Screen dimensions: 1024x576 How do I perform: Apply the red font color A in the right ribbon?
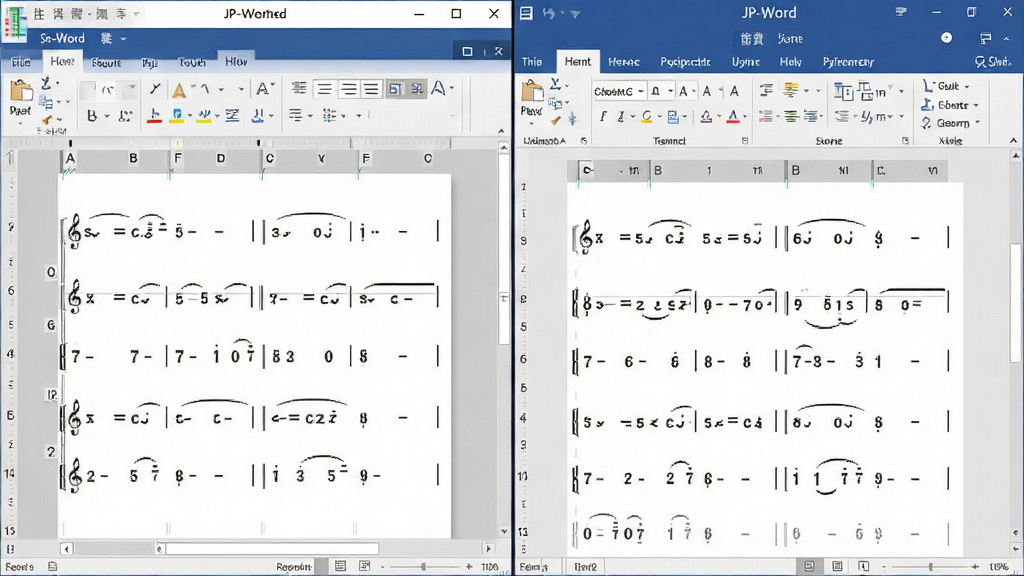(733, 117)
